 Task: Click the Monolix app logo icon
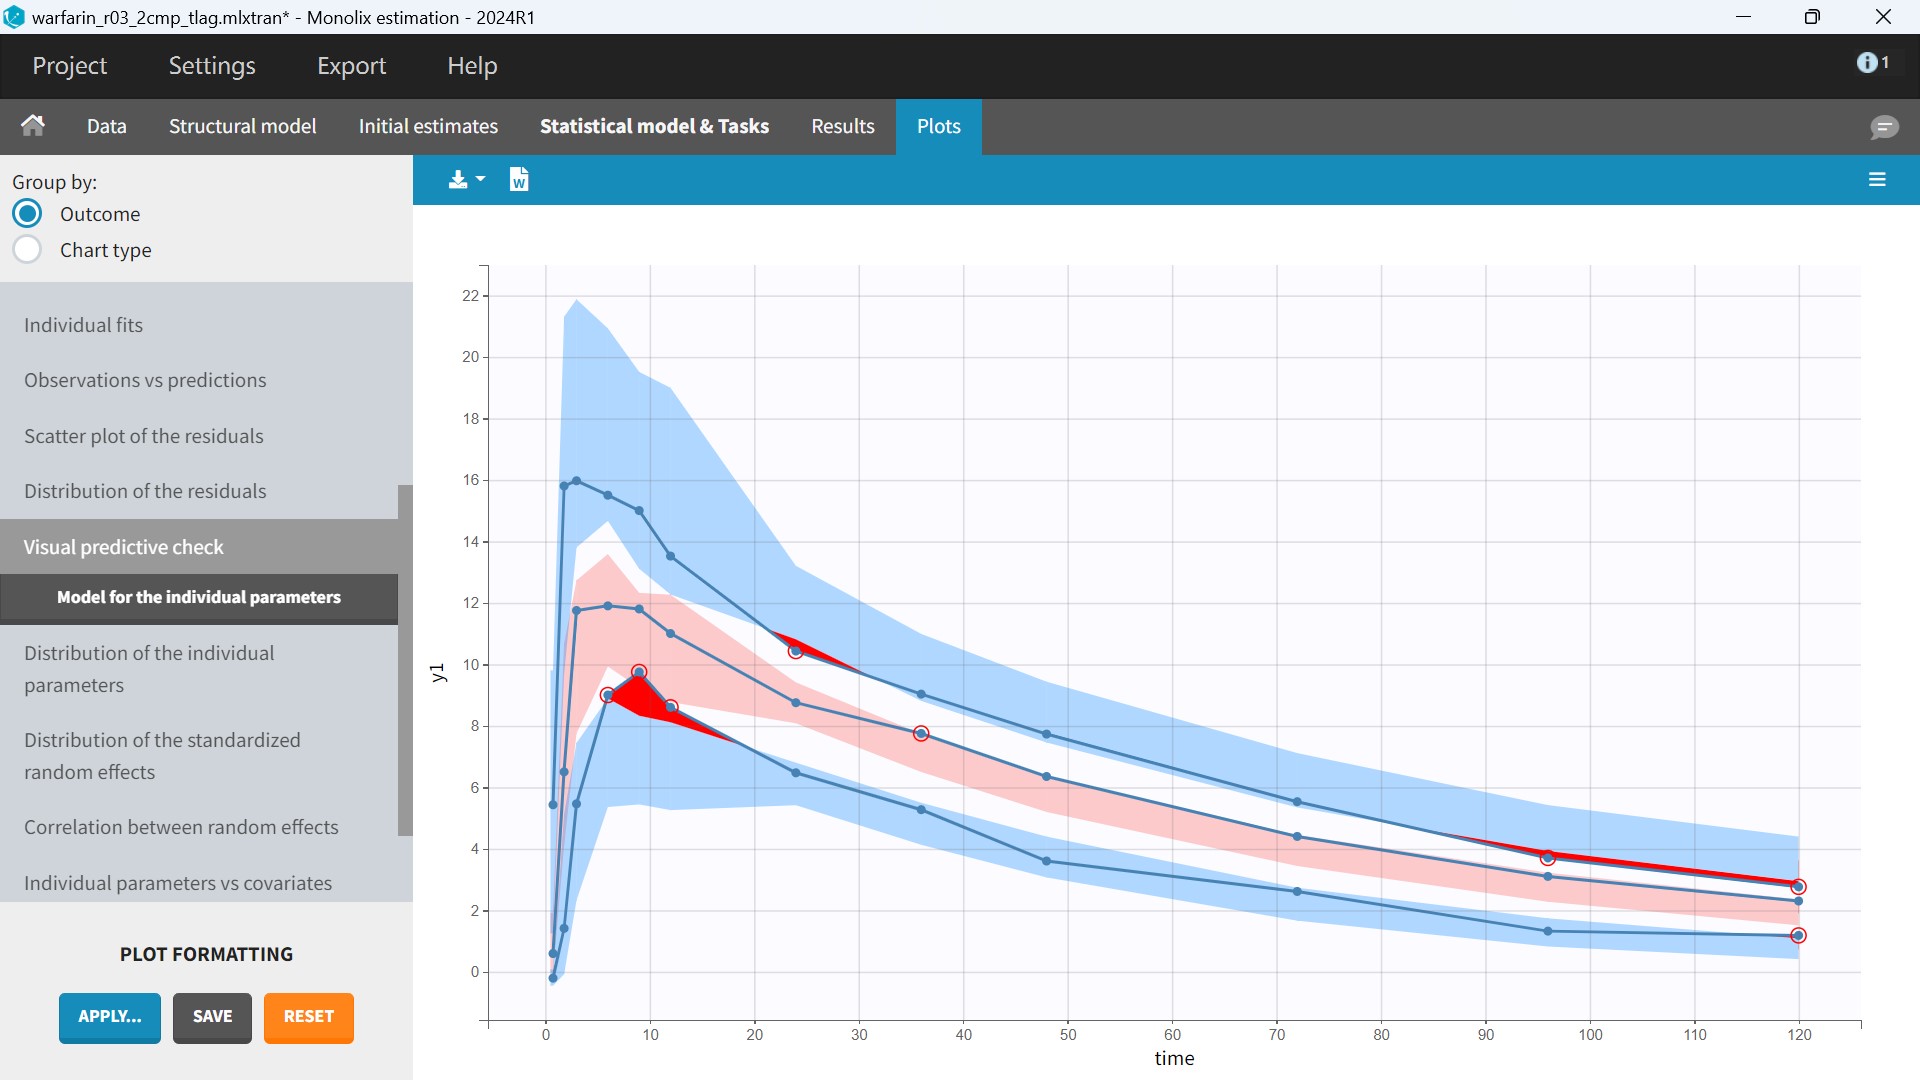[x=14, y=17]
